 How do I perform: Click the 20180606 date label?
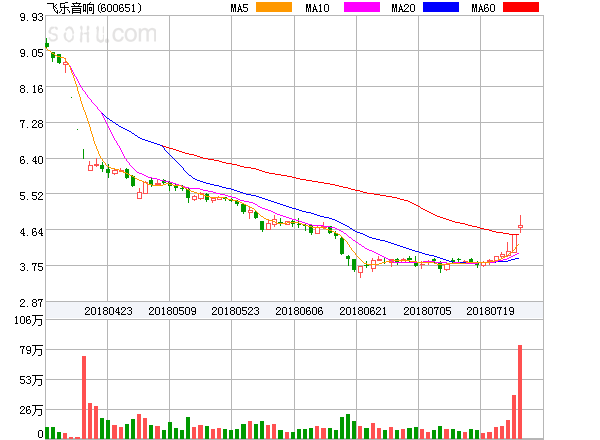point(299,311)
